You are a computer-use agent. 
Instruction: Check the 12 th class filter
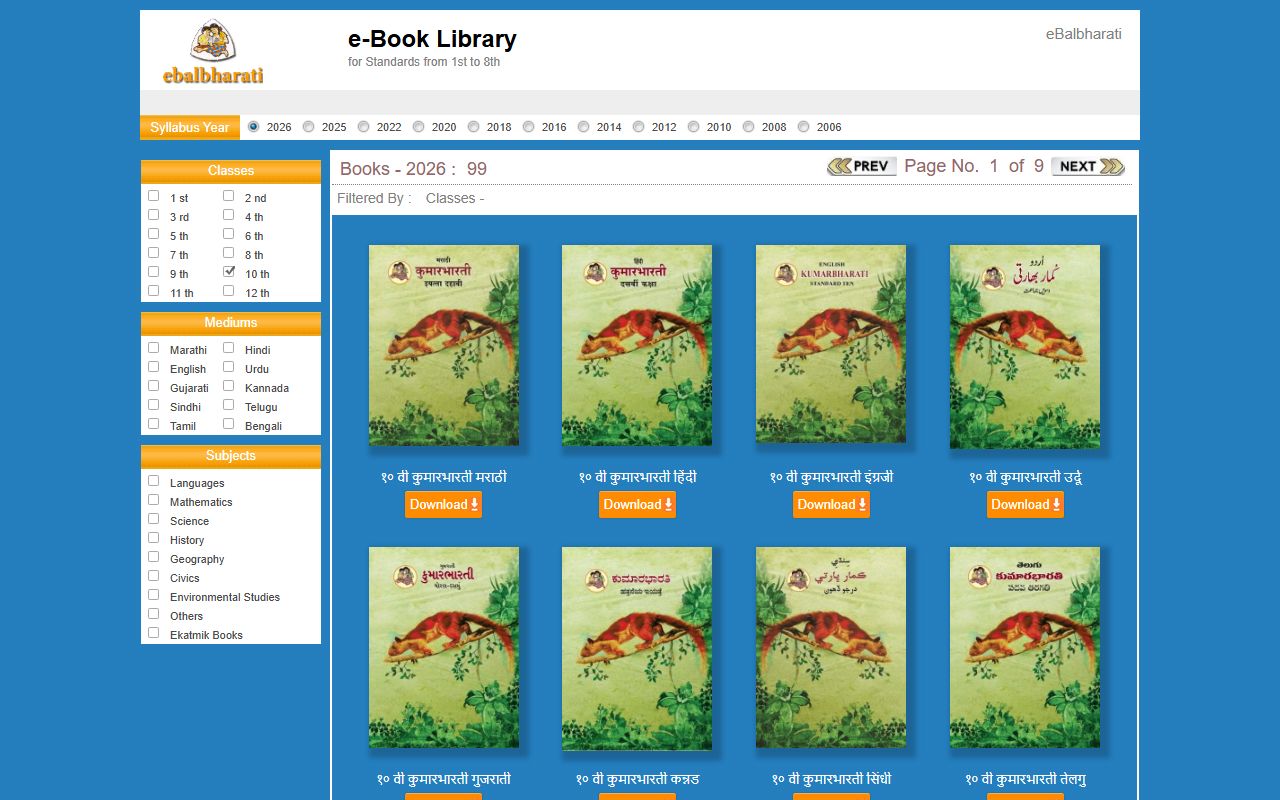point(229,291)
